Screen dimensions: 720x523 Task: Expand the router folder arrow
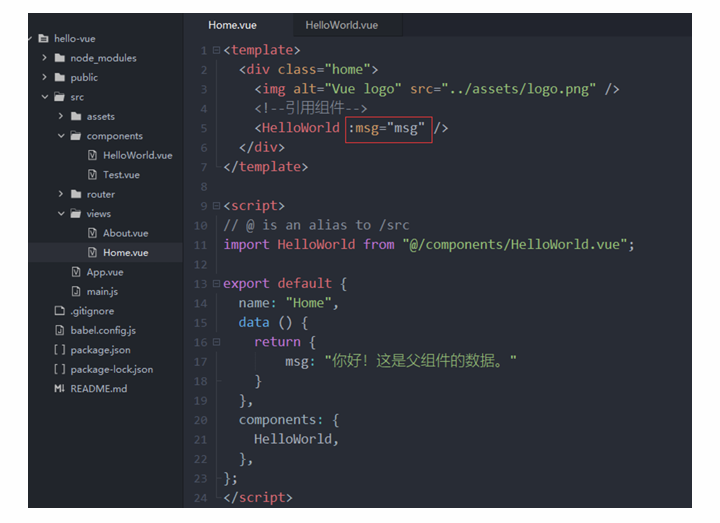[61, 194]
